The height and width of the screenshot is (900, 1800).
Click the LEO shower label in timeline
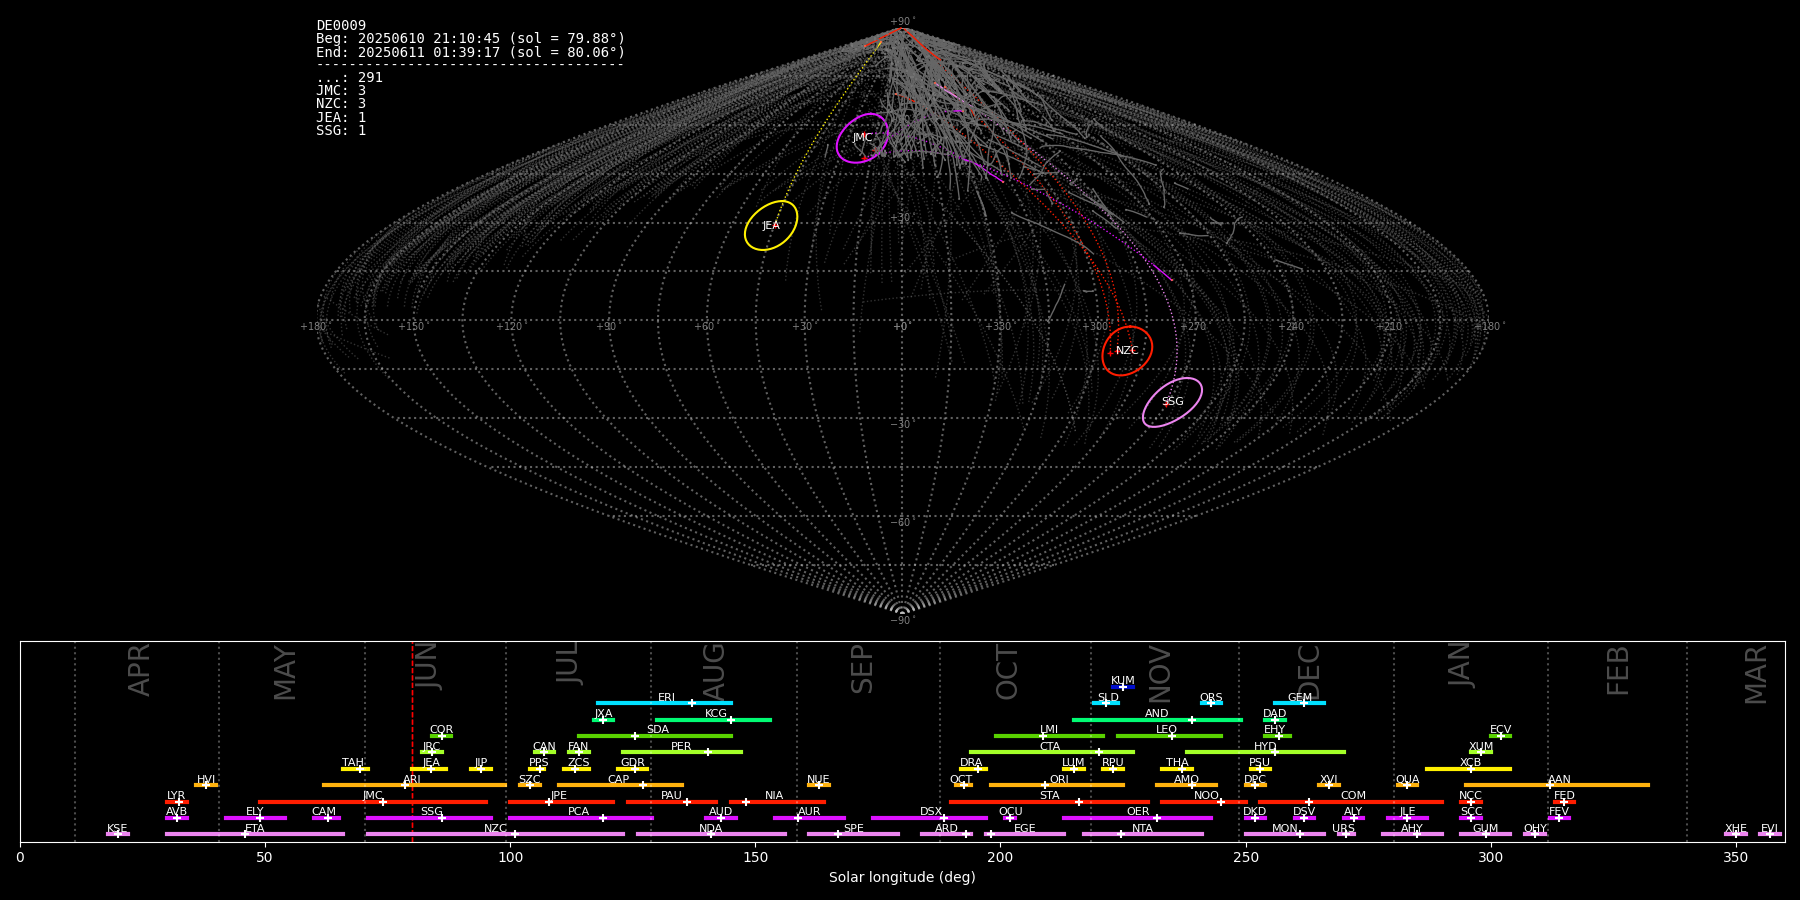[x=1166, y=730]
